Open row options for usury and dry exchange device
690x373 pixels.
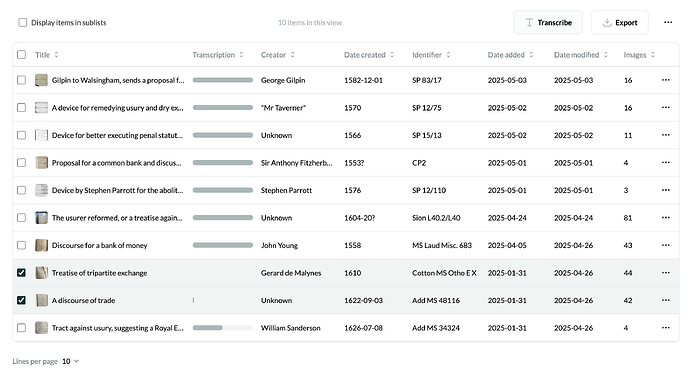[665, 108]
